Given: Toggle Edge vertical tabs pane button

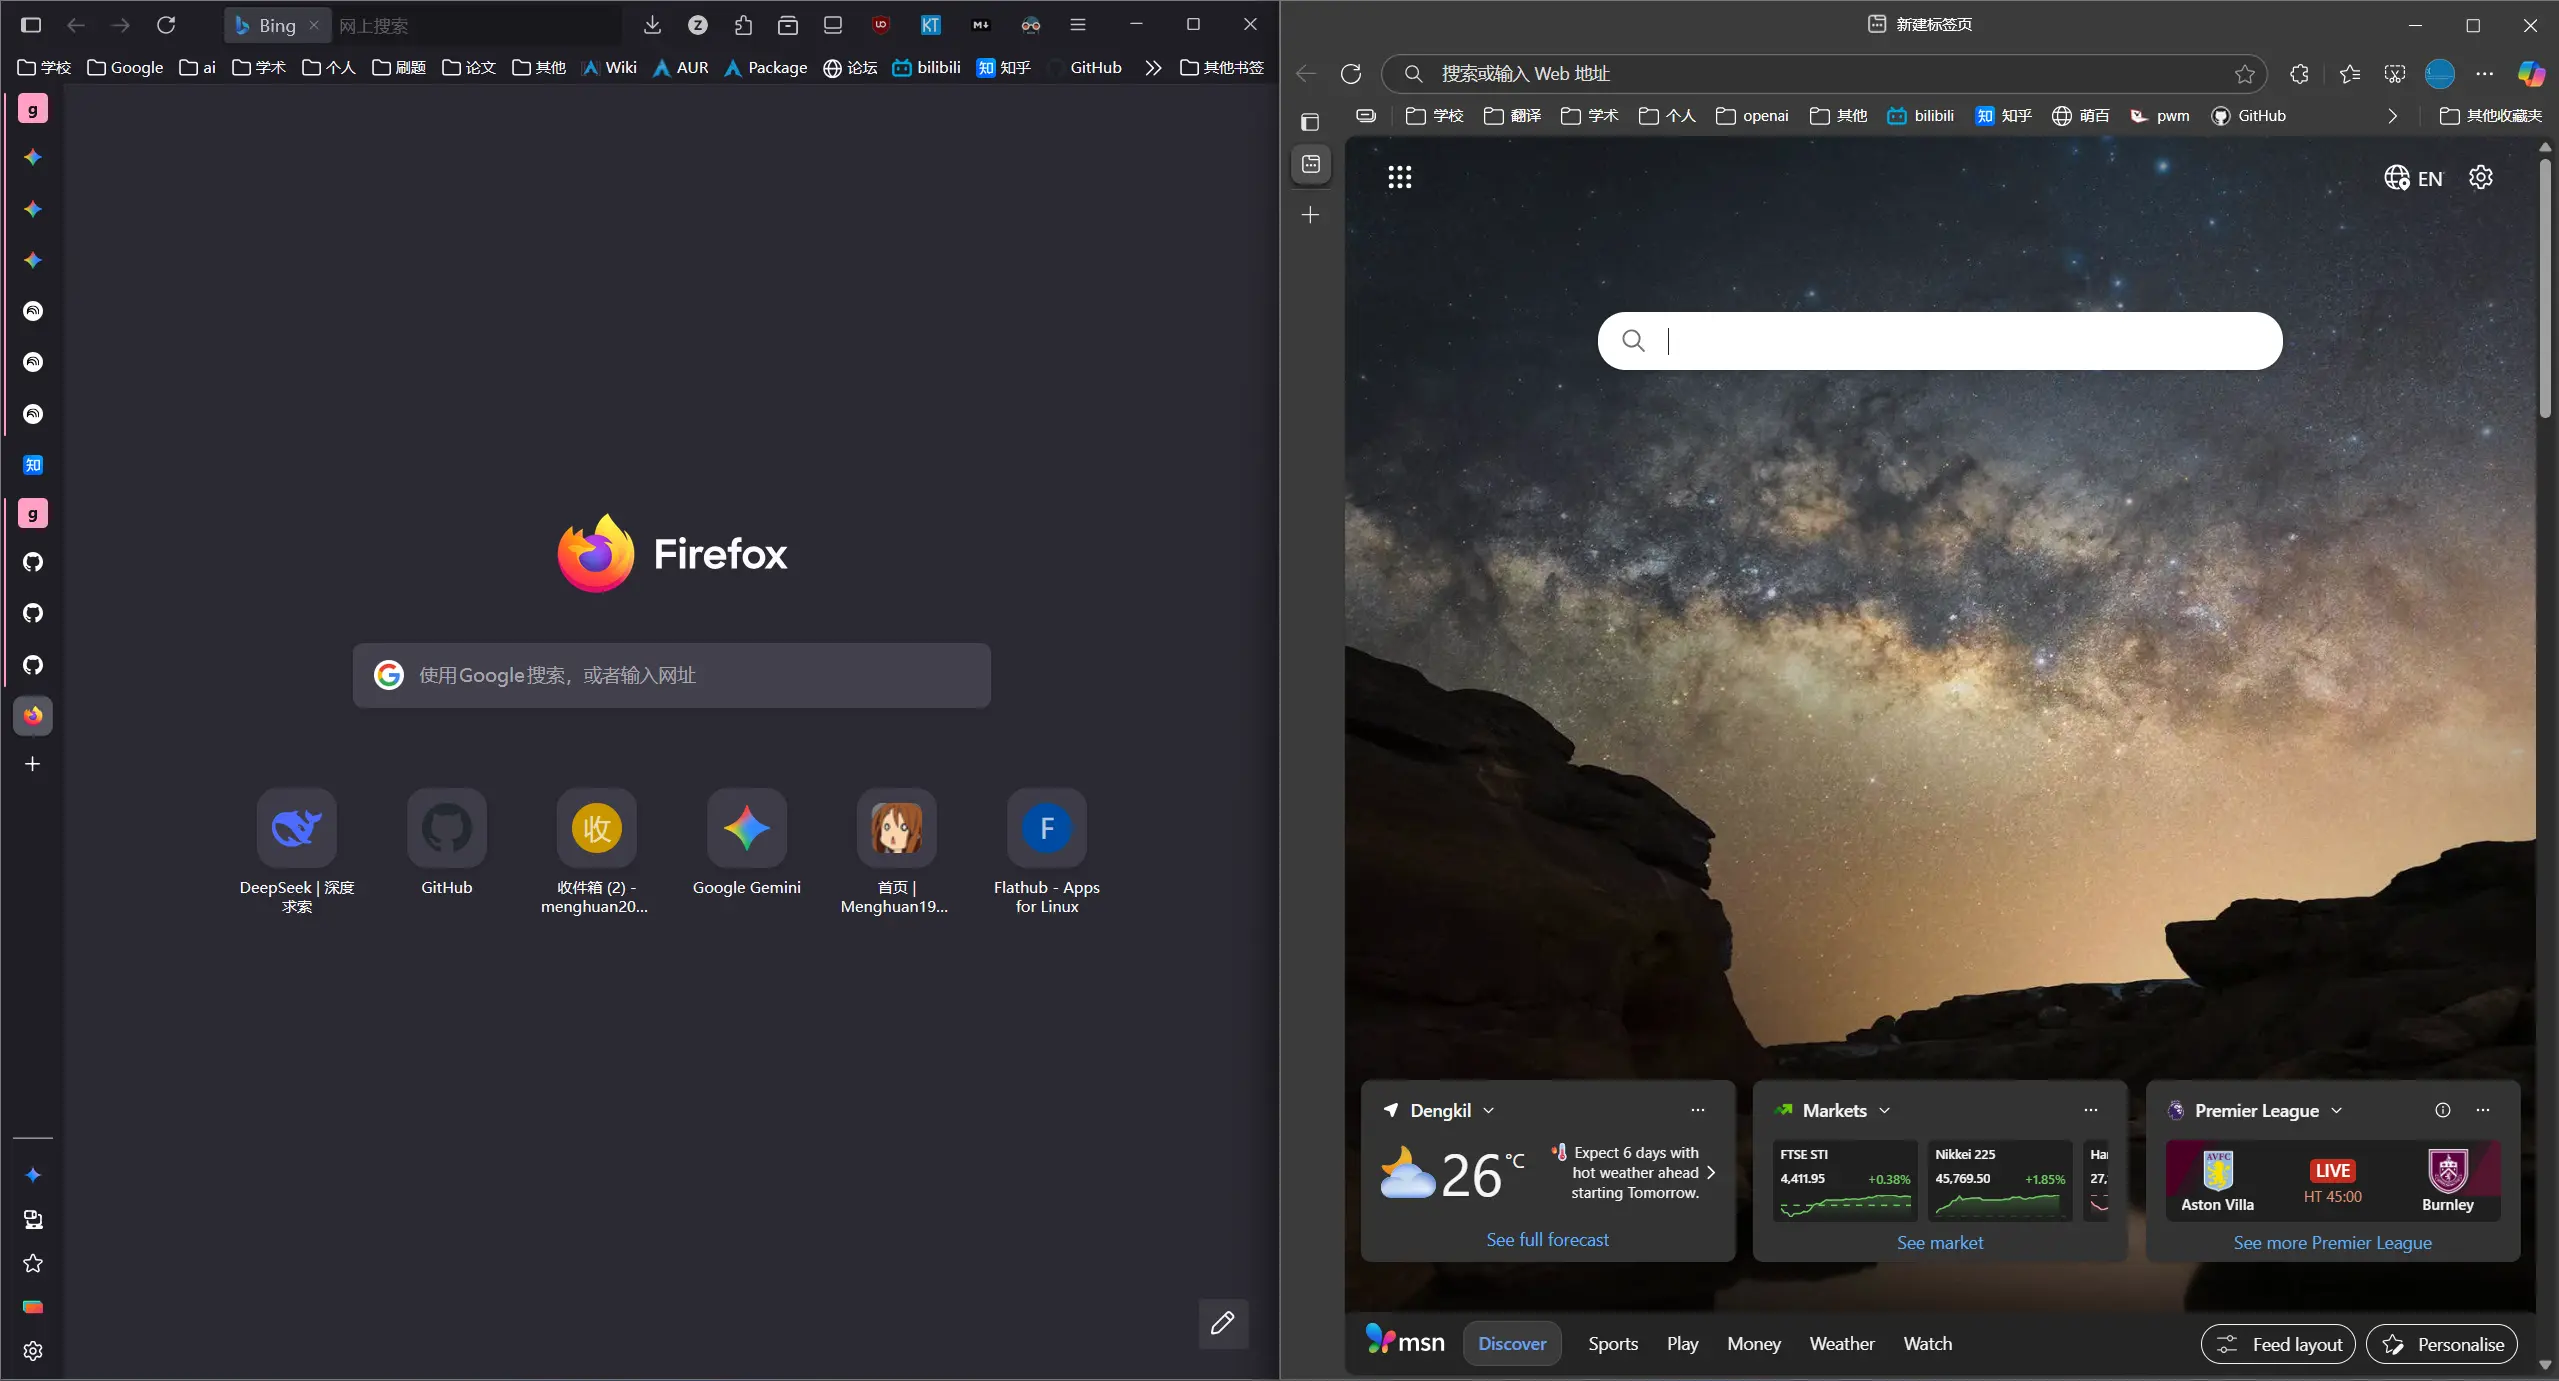Looking at the screenshot, I should (1310, 122).
